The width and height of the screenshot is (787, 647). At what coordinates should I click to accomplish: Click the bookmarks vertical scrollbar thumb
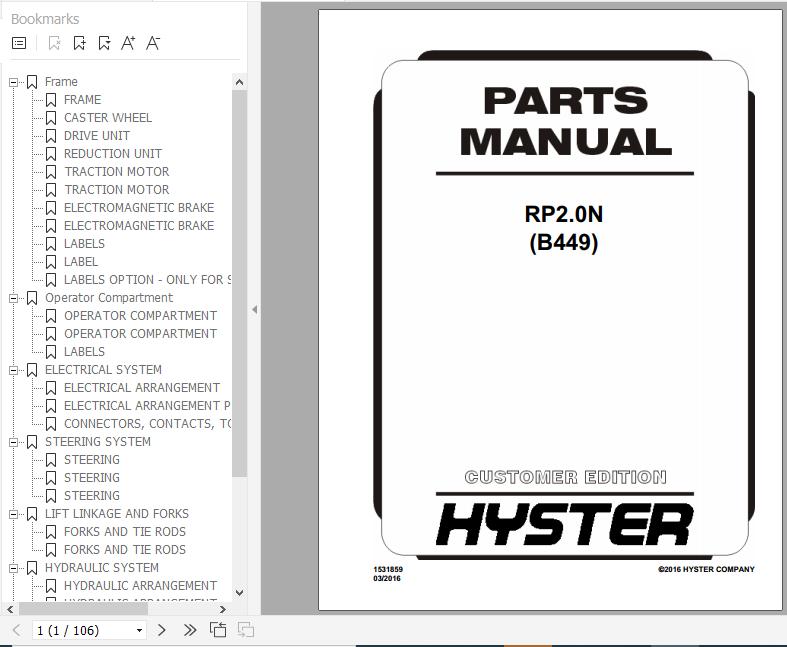tap(239, 284)
